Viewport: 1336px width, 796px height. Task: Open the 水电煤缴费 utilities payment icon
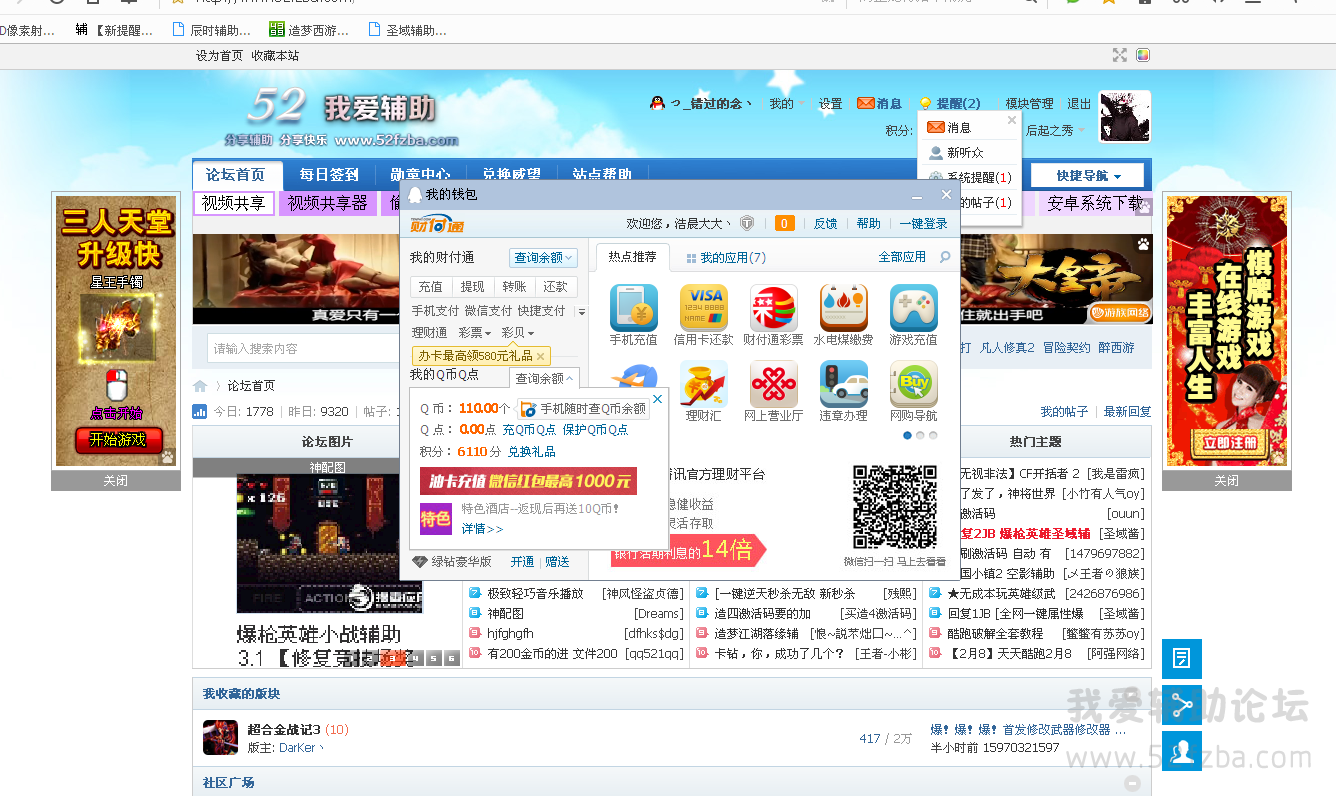(844, 308)
